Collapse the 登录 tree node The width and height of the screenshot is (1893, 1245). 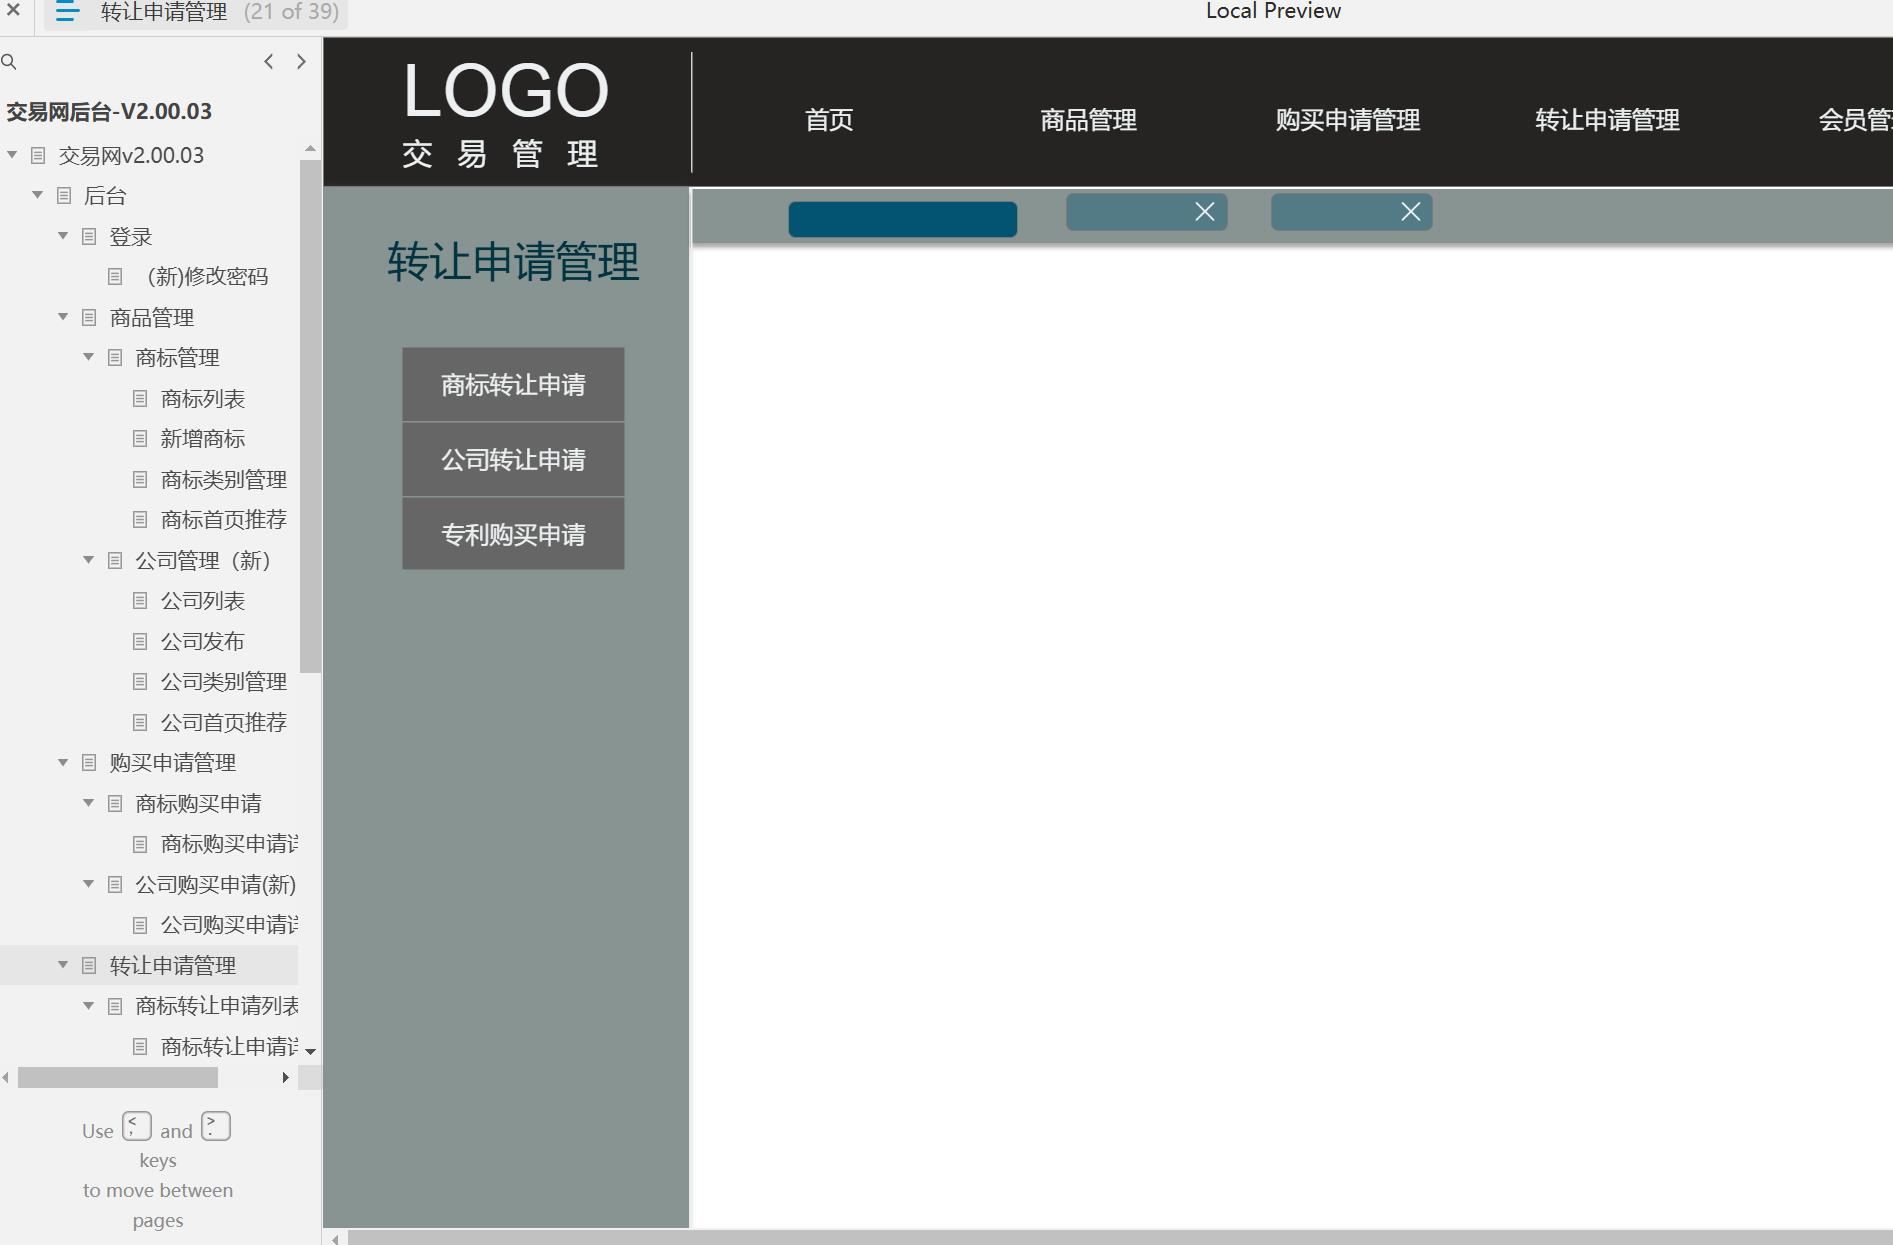pos(63,236)
